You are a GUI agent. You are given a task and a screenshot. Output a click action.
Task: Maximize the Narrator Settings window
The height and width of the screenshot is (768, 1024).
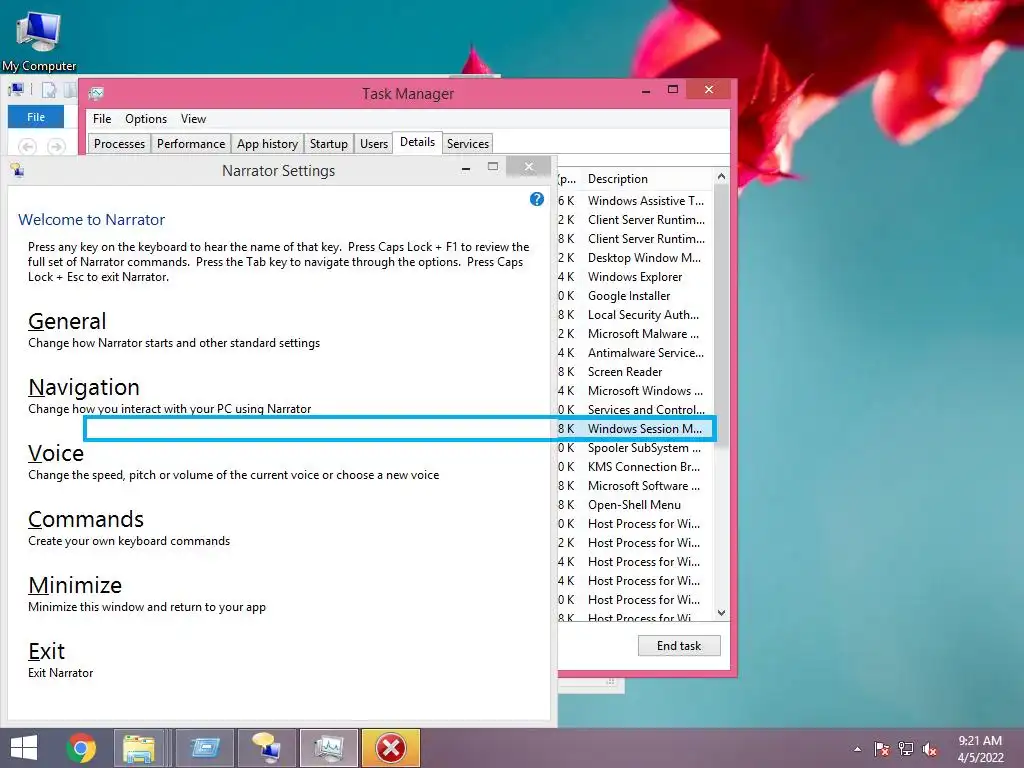click(x=493, y=167)
